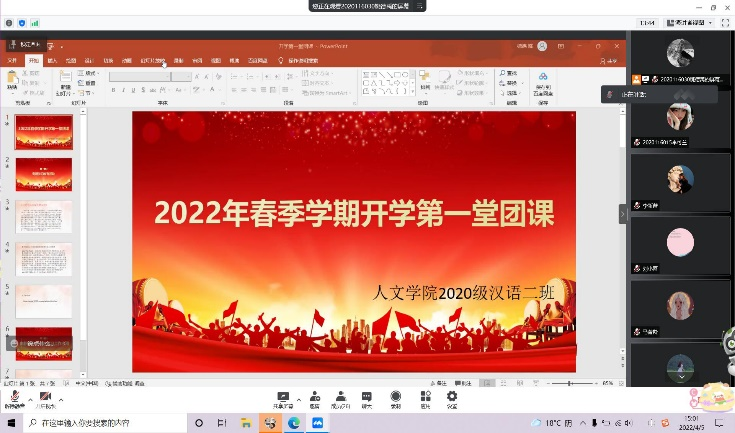Click the Share Screen icon
Image resolution: width=735 pixels, height=433 pixels.
[283, 398]
